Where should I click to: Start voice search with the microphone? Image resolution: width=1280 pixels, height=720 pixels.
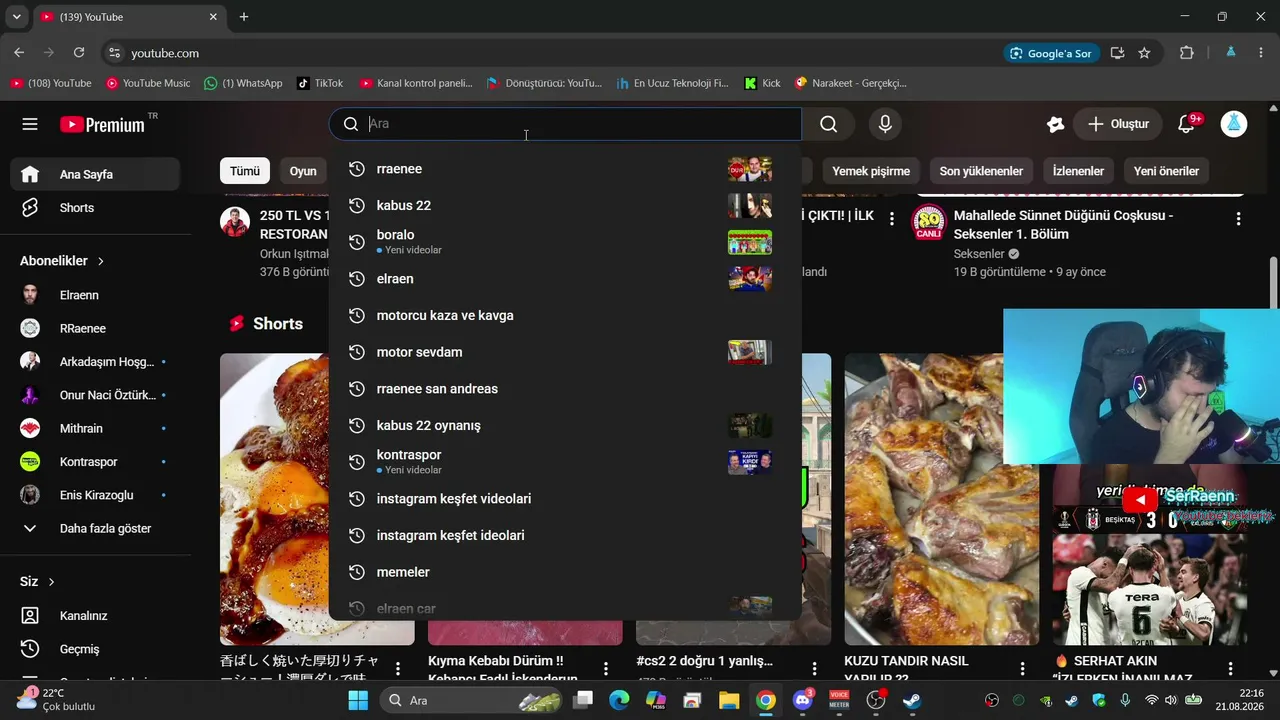pos(885,124)
